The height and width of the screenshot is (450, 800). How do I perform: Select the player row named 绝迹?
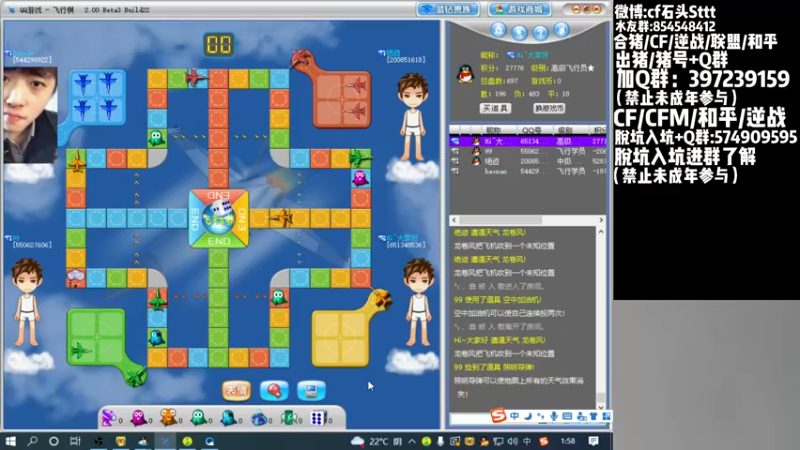[x=528, y=161]
